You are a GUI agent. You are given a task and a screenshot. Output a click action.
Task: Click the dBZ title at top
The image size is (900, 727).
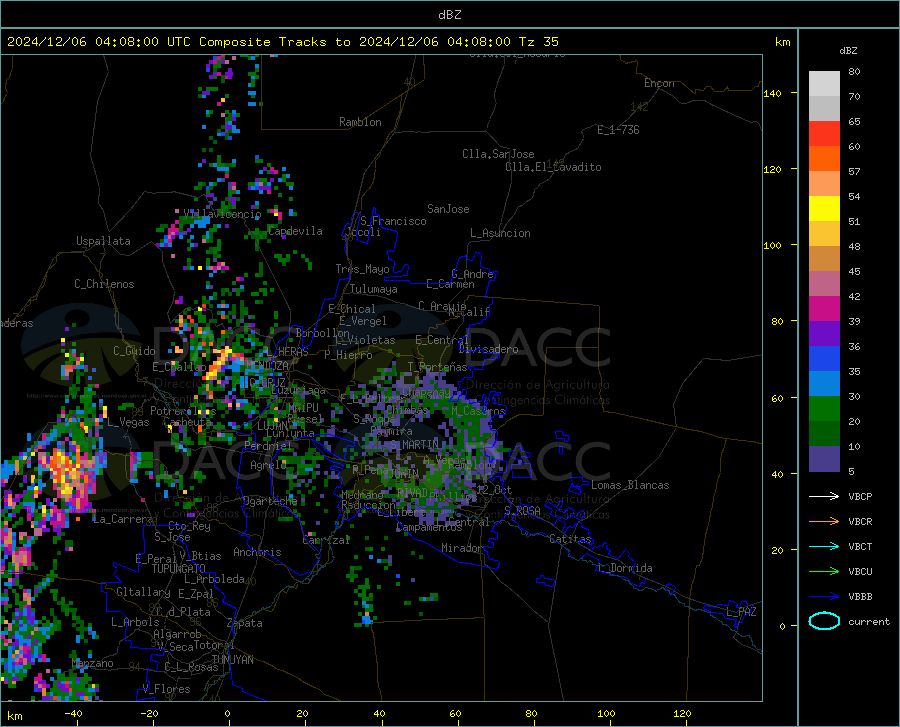tap(449, 15)
